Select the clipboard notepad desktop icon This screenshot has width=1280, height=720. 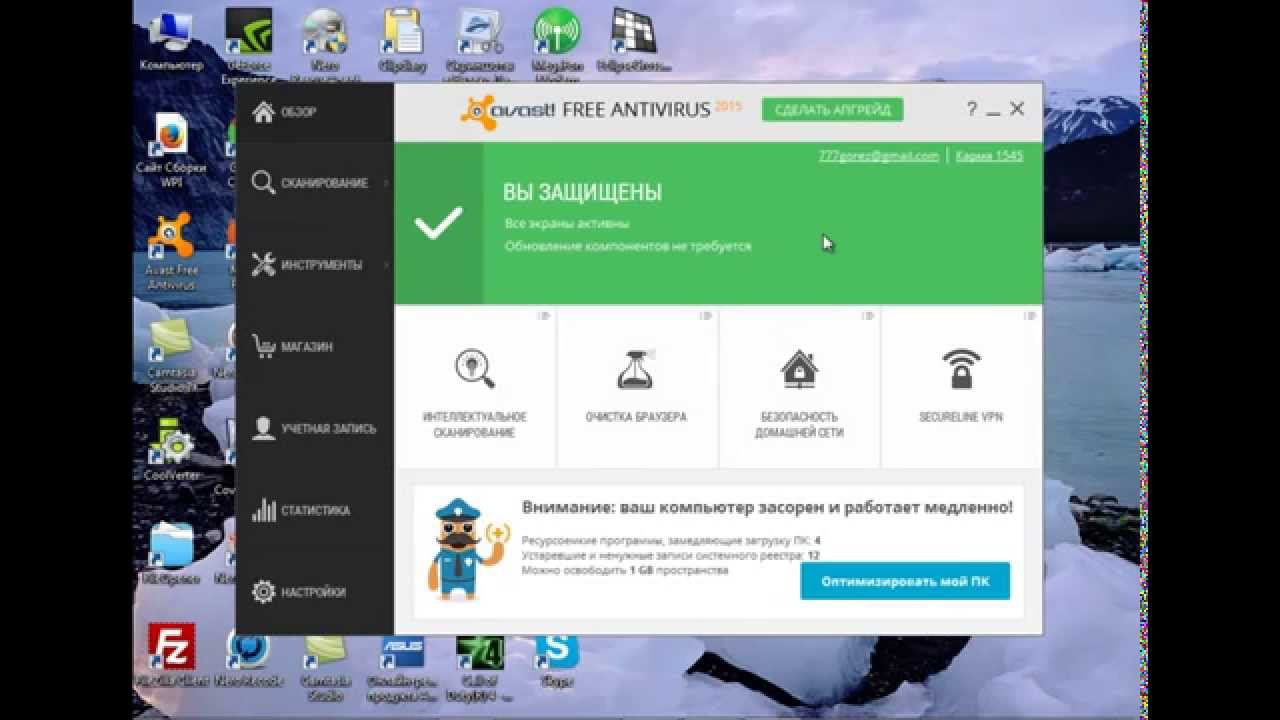point(403,42)
